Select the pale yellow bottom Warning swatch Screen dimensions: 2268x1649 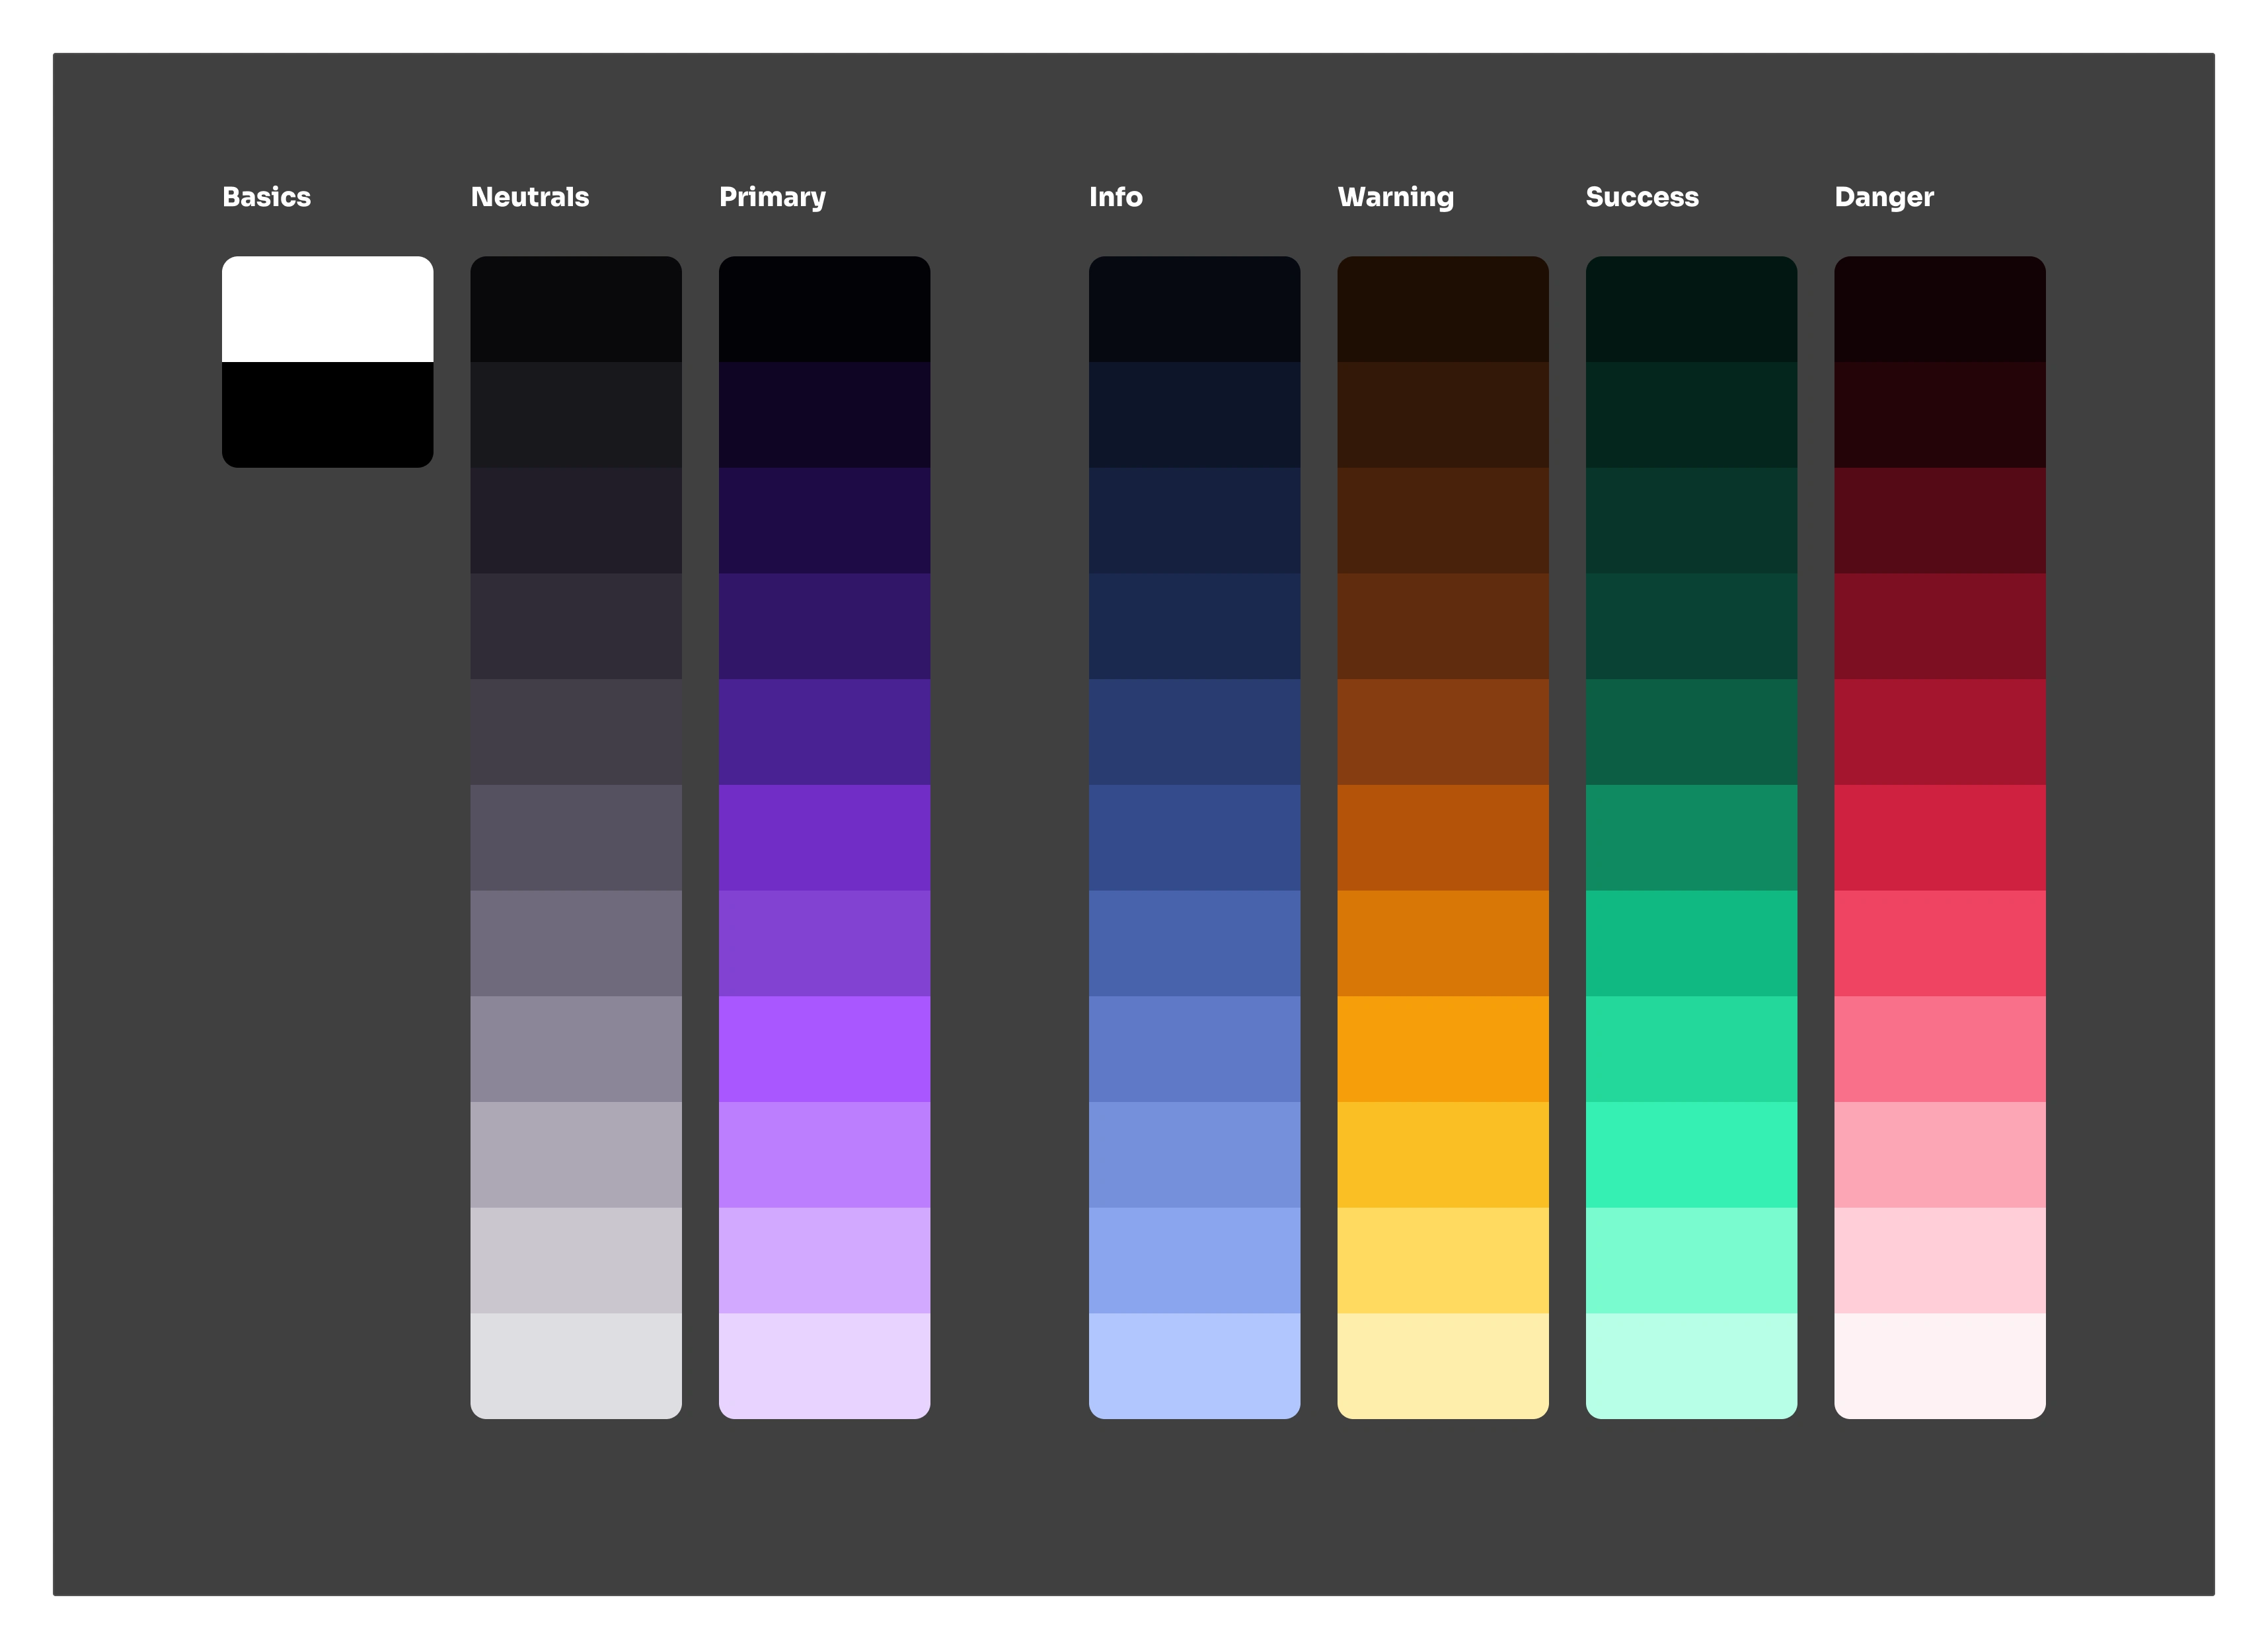click(x=1443, y=1365)
